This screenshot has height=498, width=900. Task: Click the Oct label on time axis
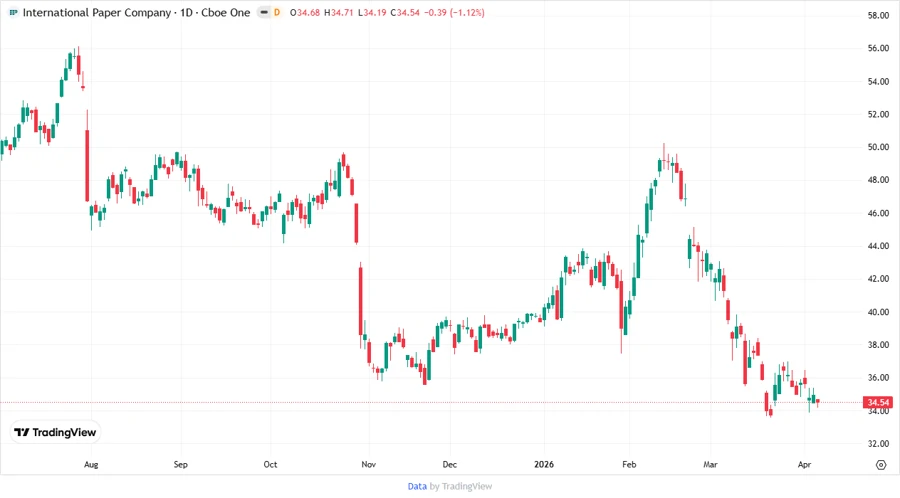pos(270,464)
